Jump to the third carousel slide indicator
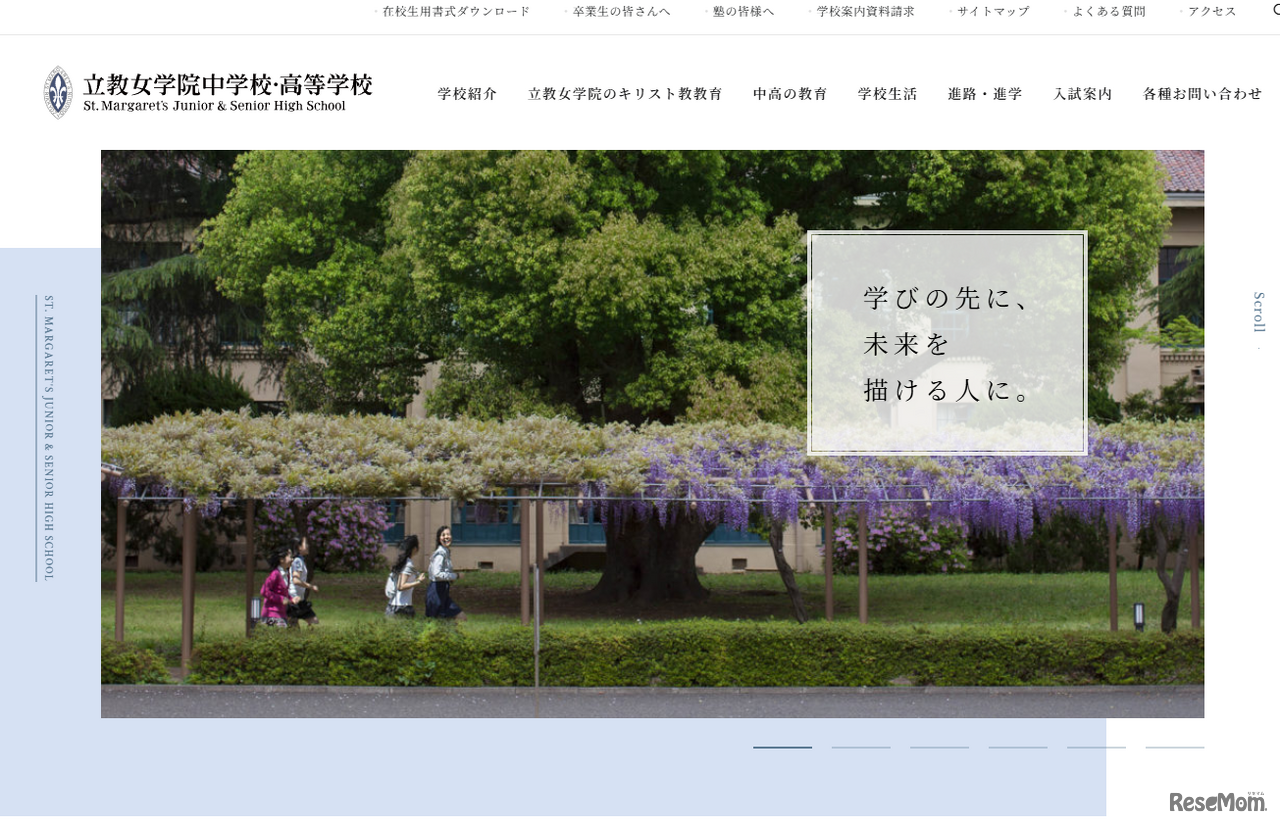 click(939, 747)
